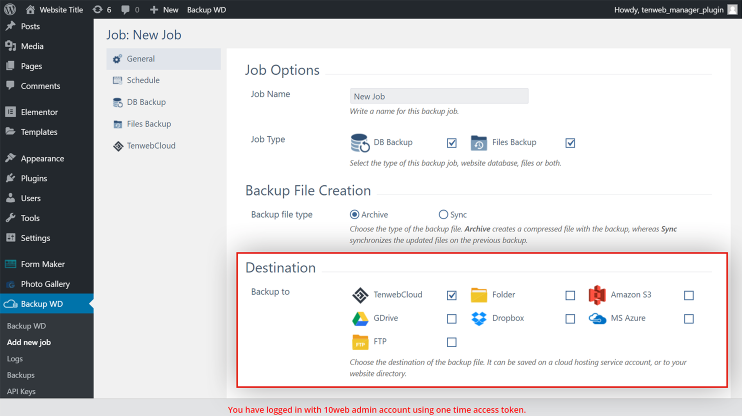Tick the GDrive destination checkbox

click(x=452, y=319)
